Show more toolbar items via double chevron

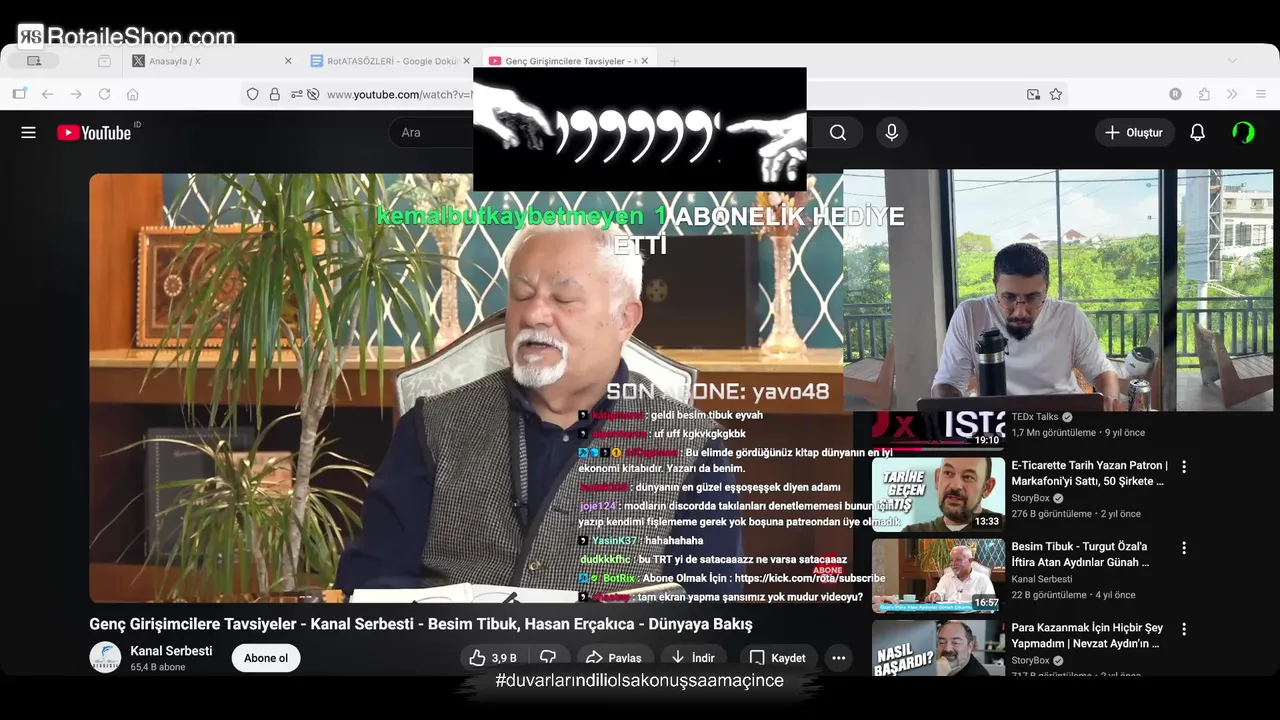(x=1232, y=94)
